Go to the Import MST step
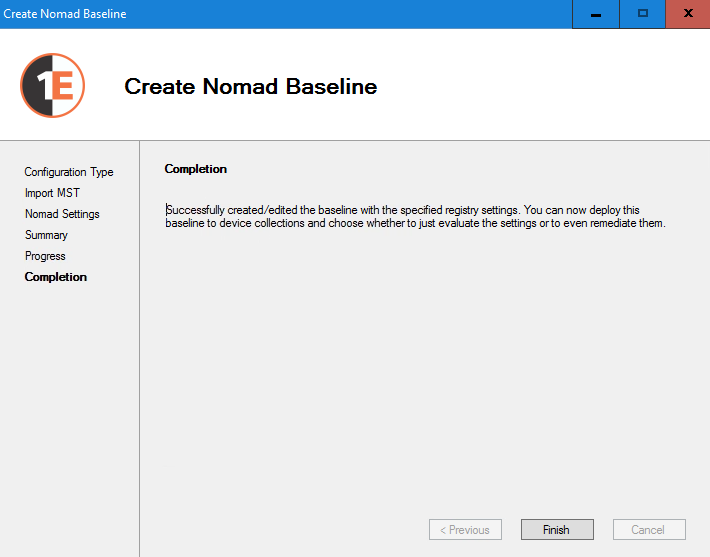Viewport: 710px width, 557px height. pos(52,193)
